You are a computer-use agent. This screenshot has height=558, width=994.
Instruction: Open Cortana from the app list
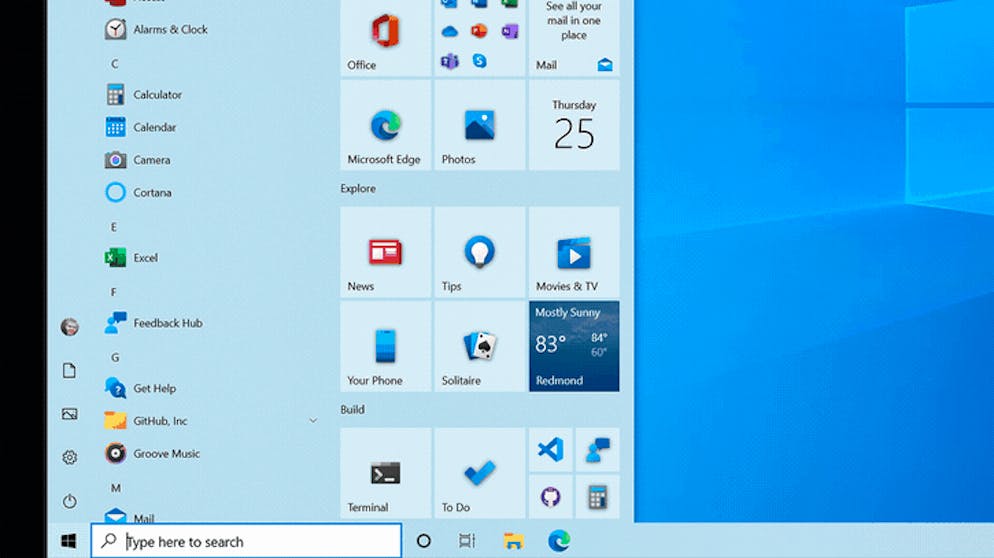[138, 192]
